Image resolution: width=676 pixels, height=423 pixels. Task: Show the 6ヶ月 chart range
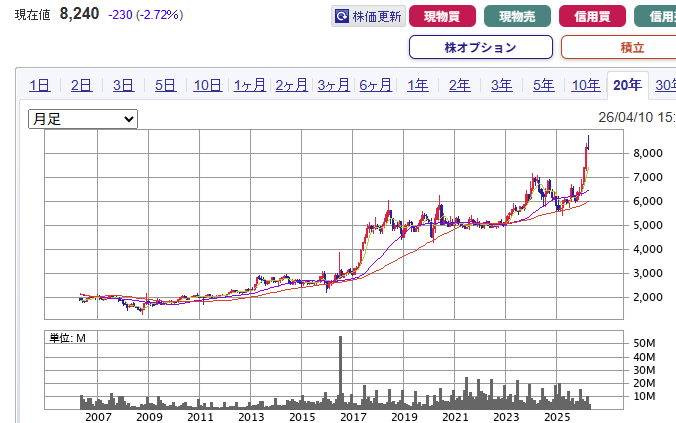tap(376, 85)
